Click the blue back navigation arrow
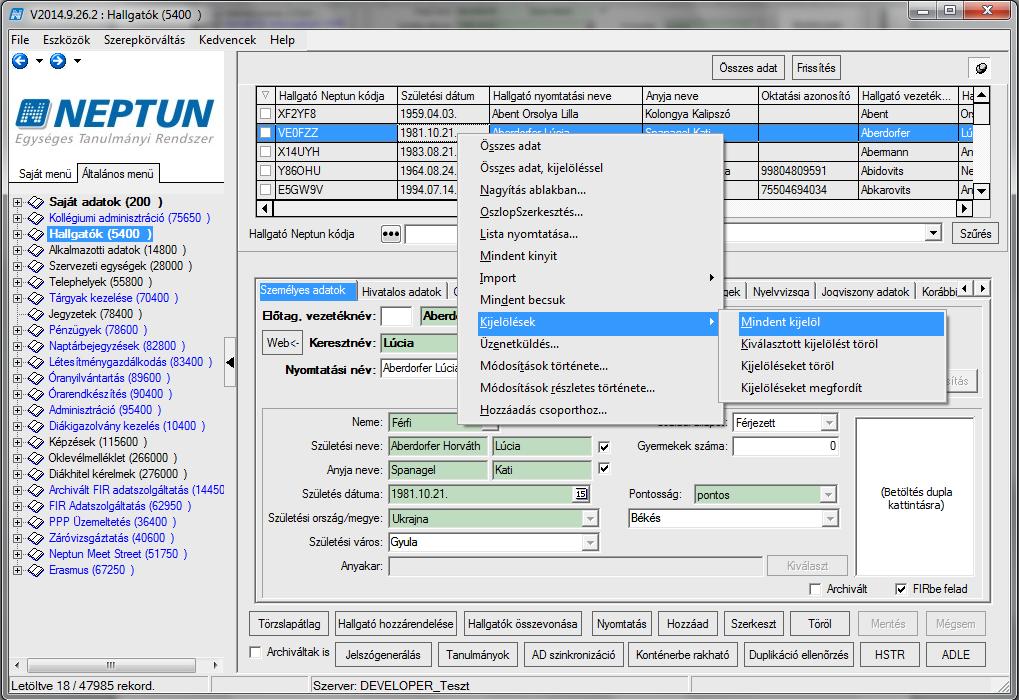Viewport: 1019px width, 700px height. tap(20, 61)
